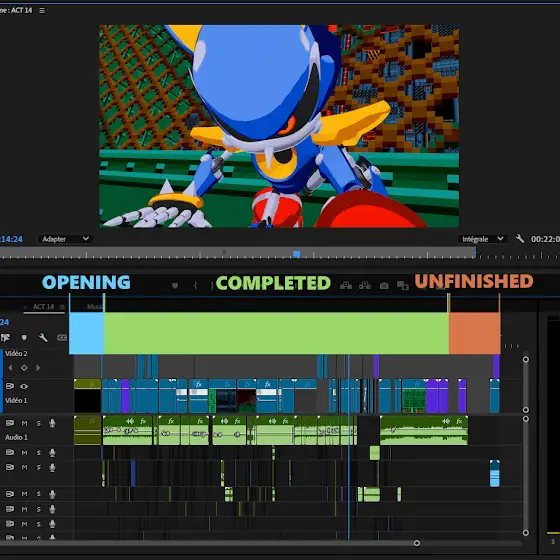Mute the Audio 2 track
The width and height of the screenshot is (560, 560).
coord(24,453)
